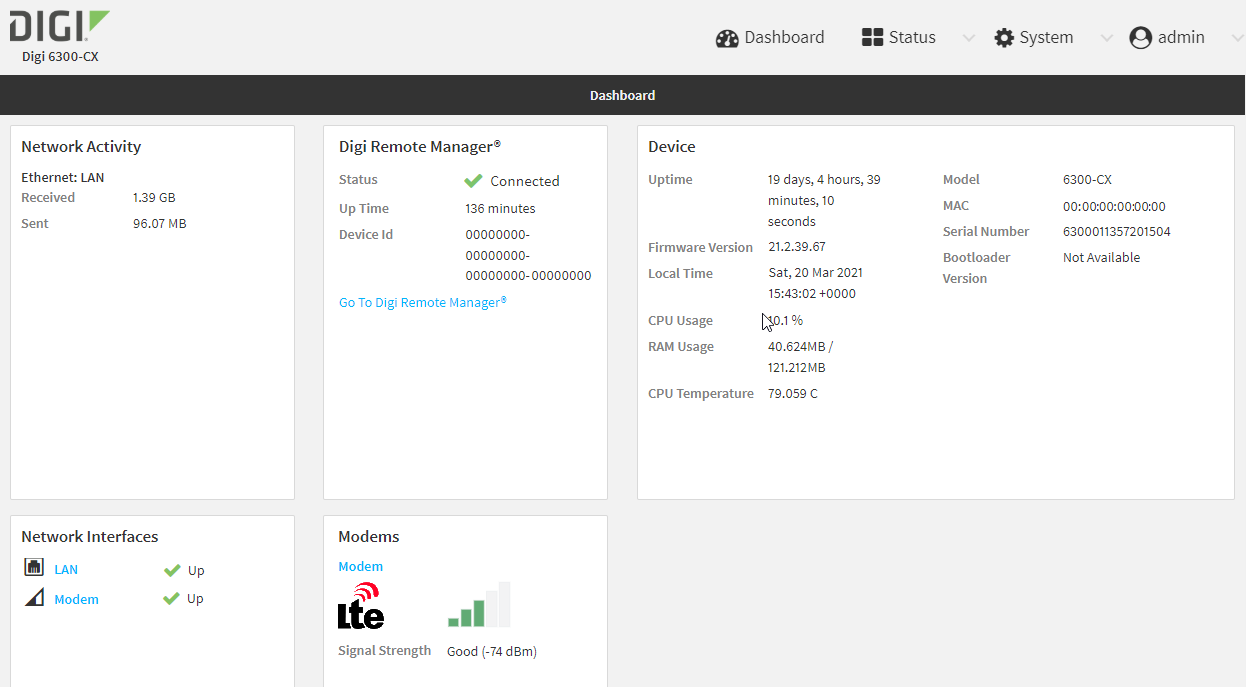Click the Firmware Version 21.2.39.67
The height and width of the screenshot is (687, 1246).
(x=797, y=247)
